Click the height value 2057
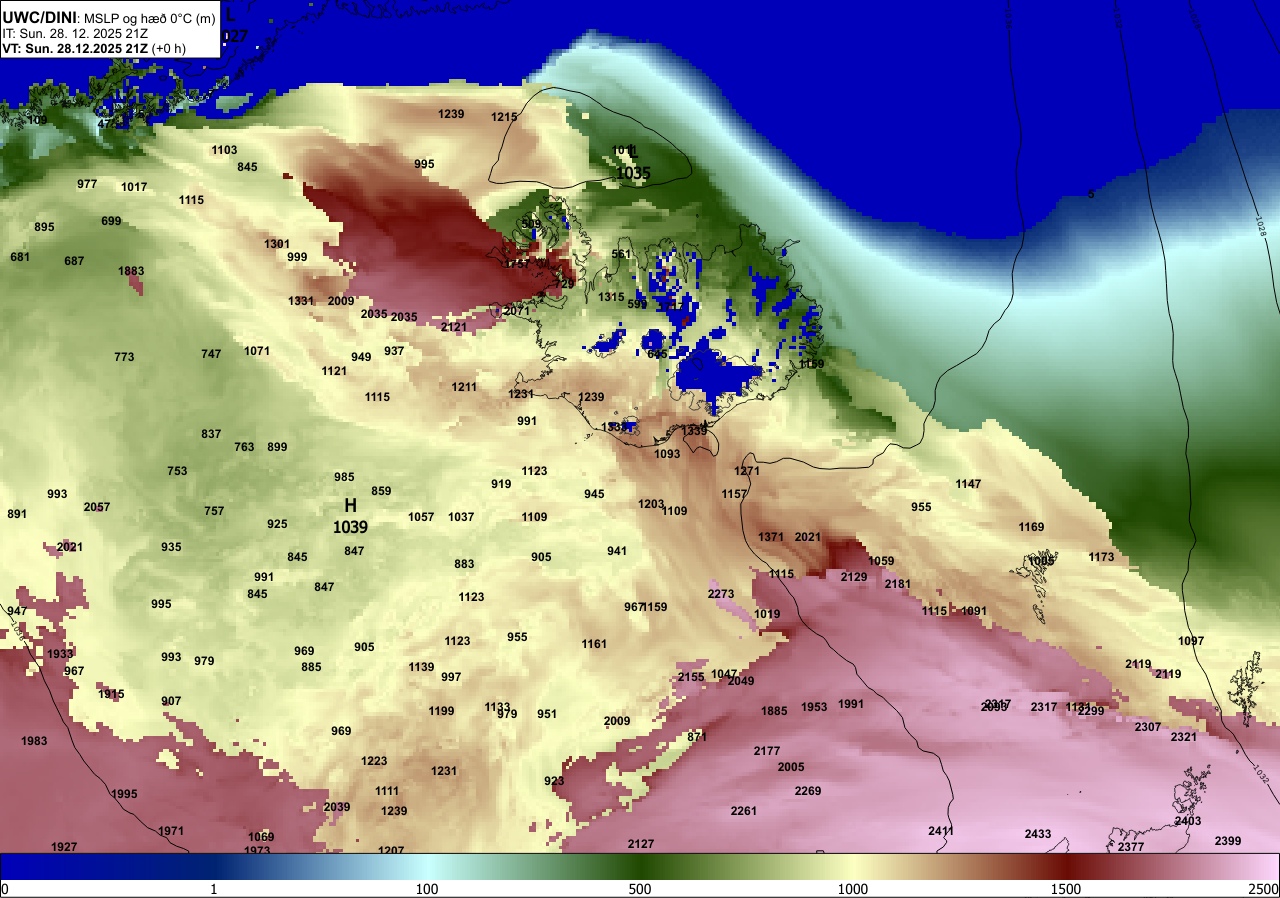The image size is (1280, 898). click(97, 507)
